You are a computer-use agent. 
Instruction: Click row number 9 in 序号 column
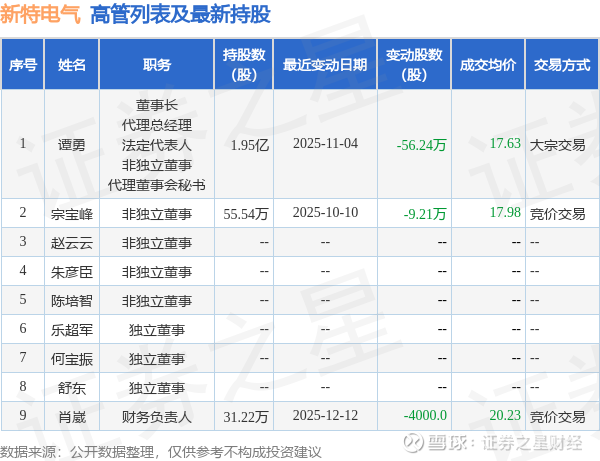pos(23,415)
